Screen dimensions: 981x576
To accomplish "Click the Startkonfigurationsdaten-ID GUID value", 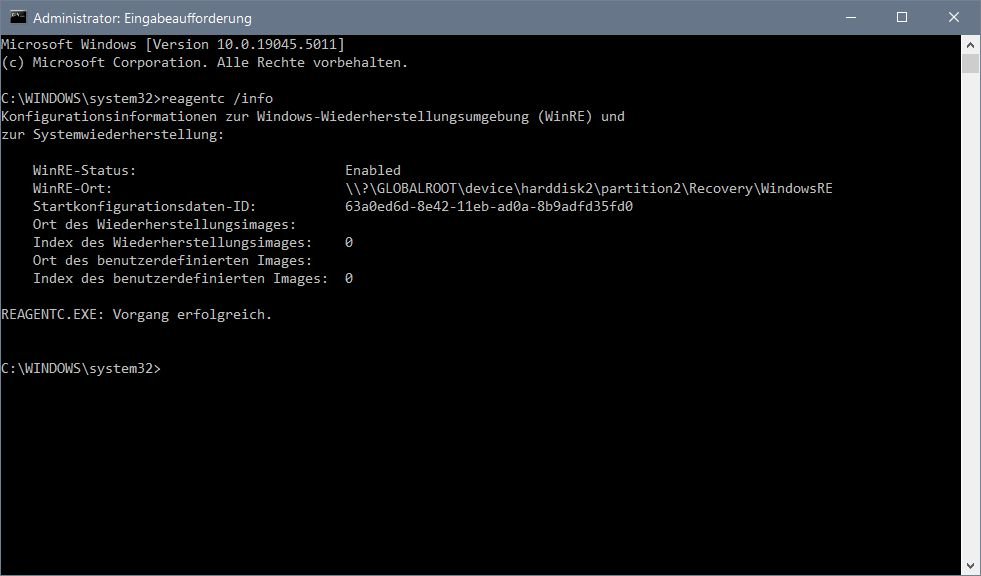I will click(489, 206).
